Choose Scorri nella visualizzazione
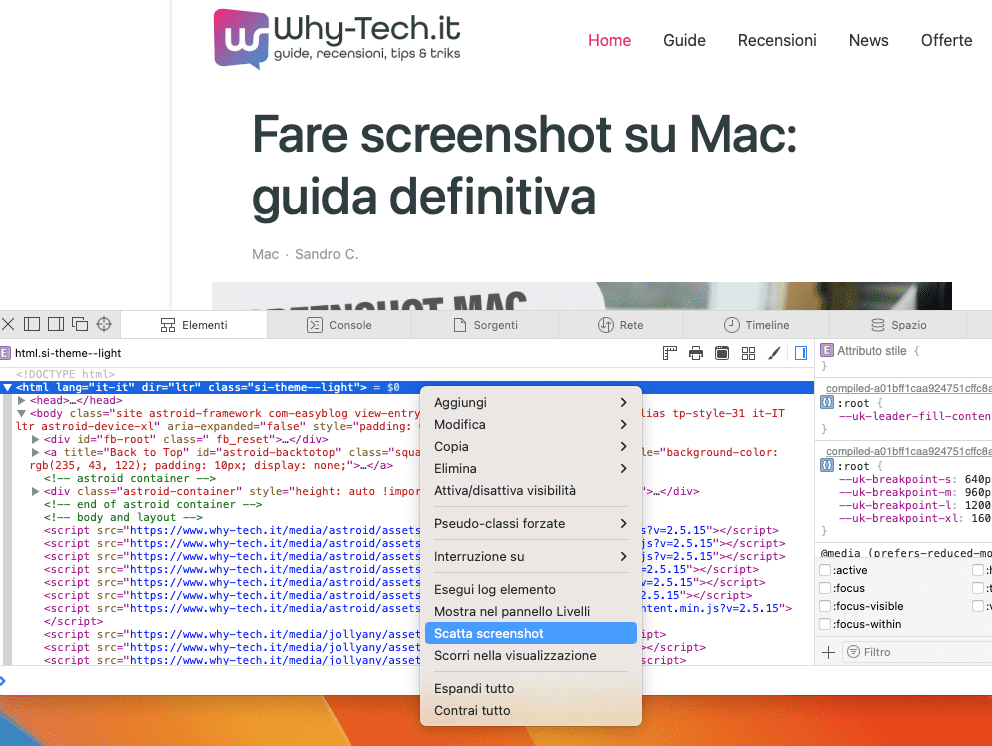The height and width of the screenshot is (746, 992). click(x=531, y=656)
